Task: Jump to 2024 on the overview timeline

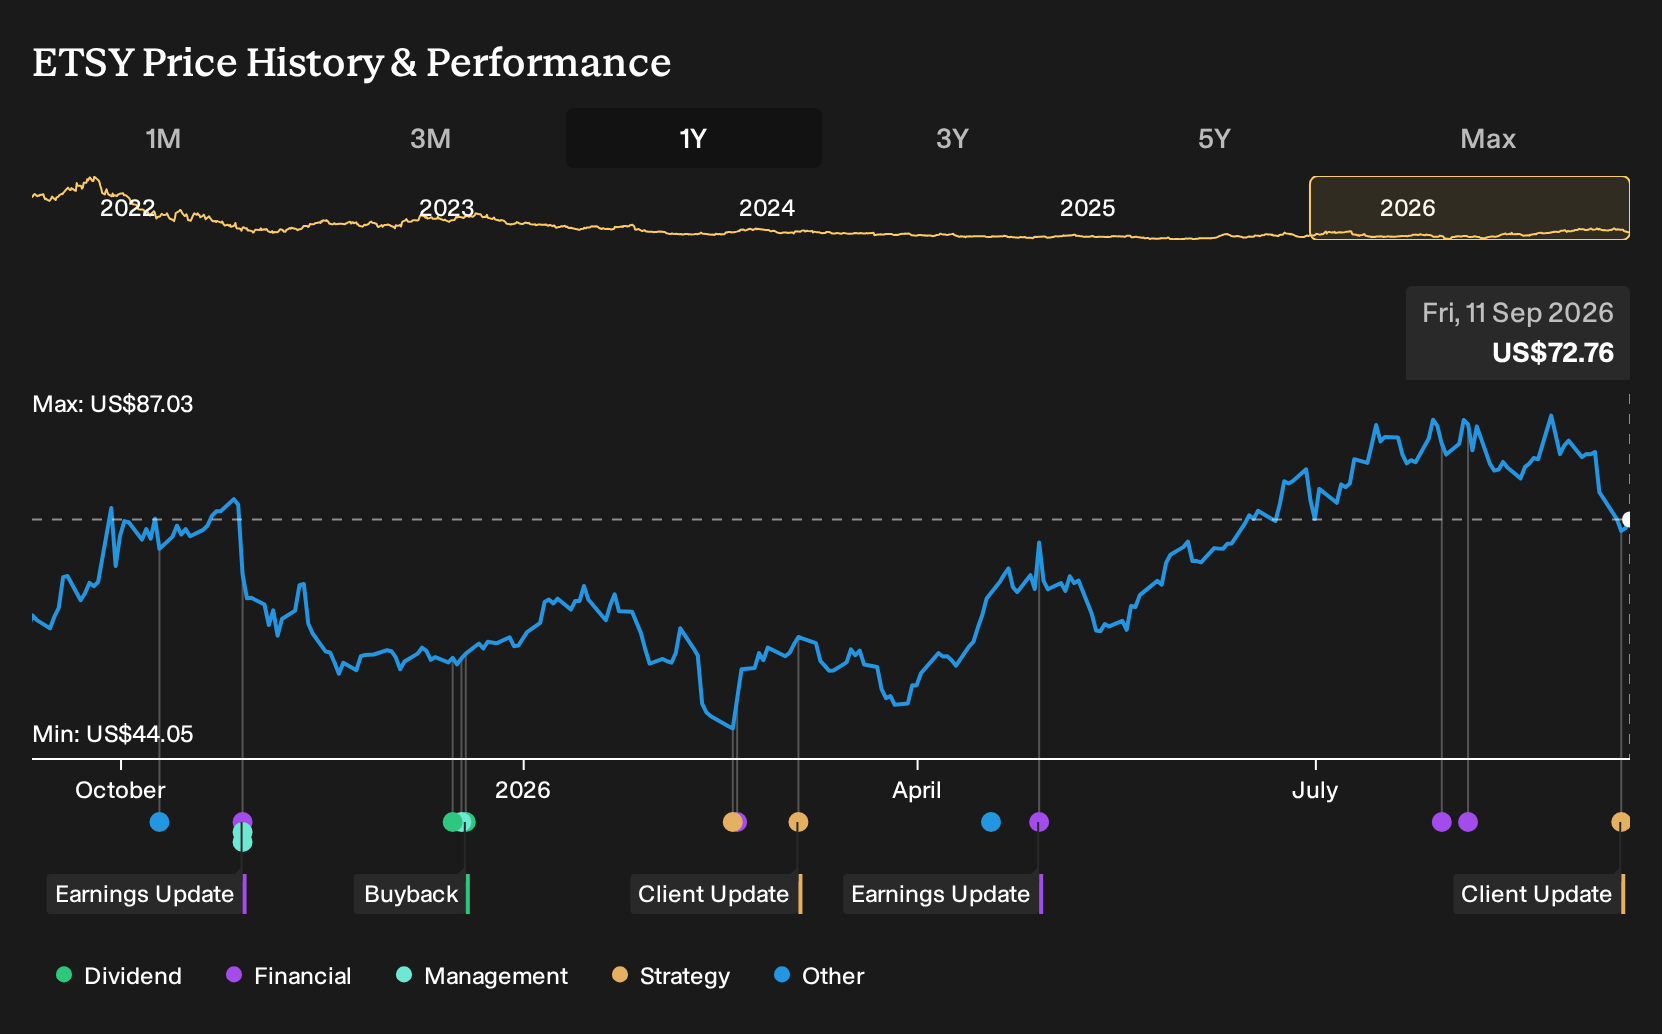Action: pyautogui.click(x=767, y=208)
